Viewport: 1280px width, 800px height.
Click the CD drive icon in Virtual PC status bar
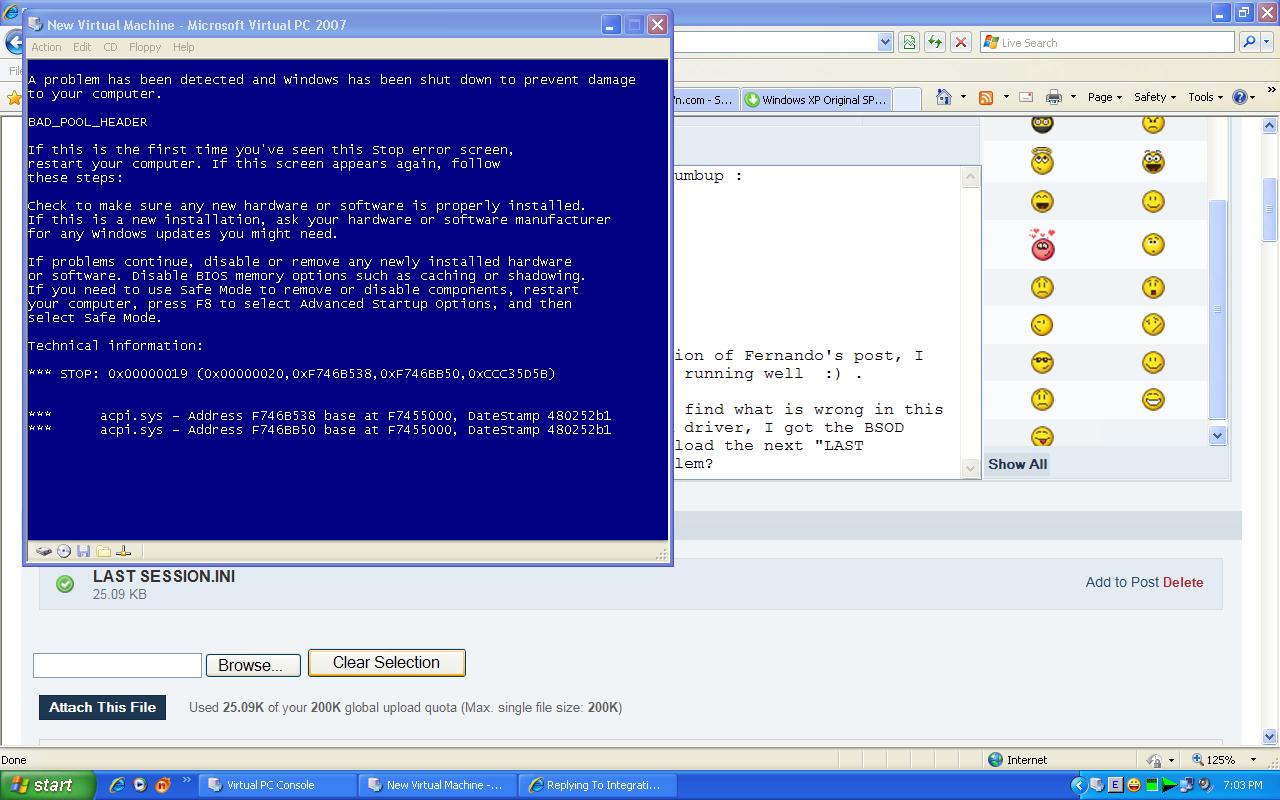point(64,551)
